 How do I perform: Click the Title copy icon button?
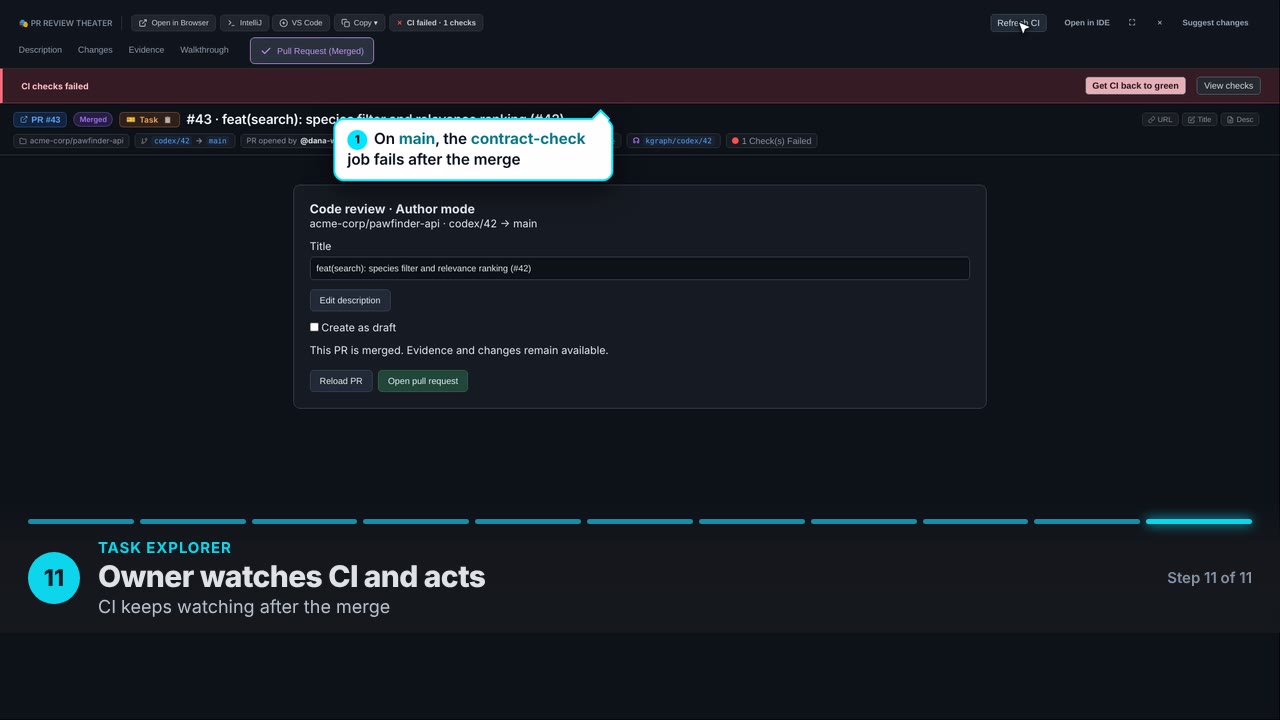coord(1199,120)
